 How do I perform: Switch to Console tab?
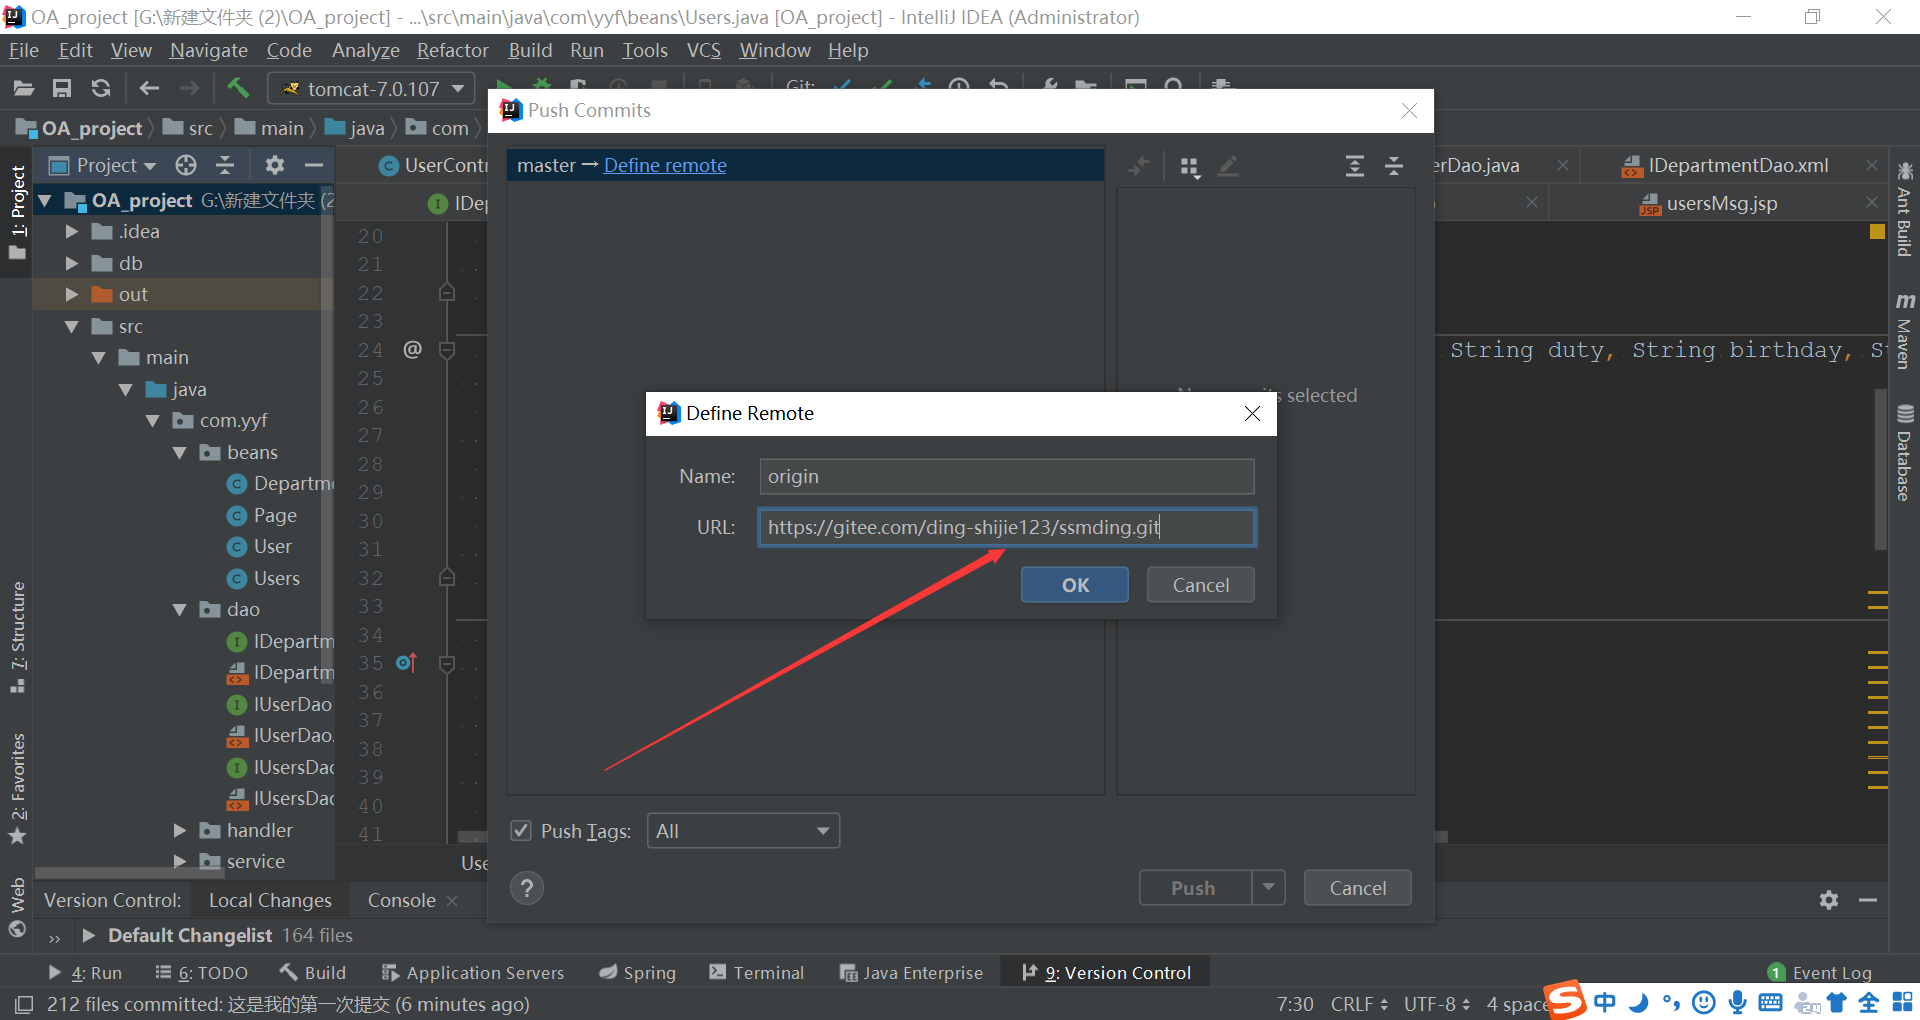coord(401,900)
